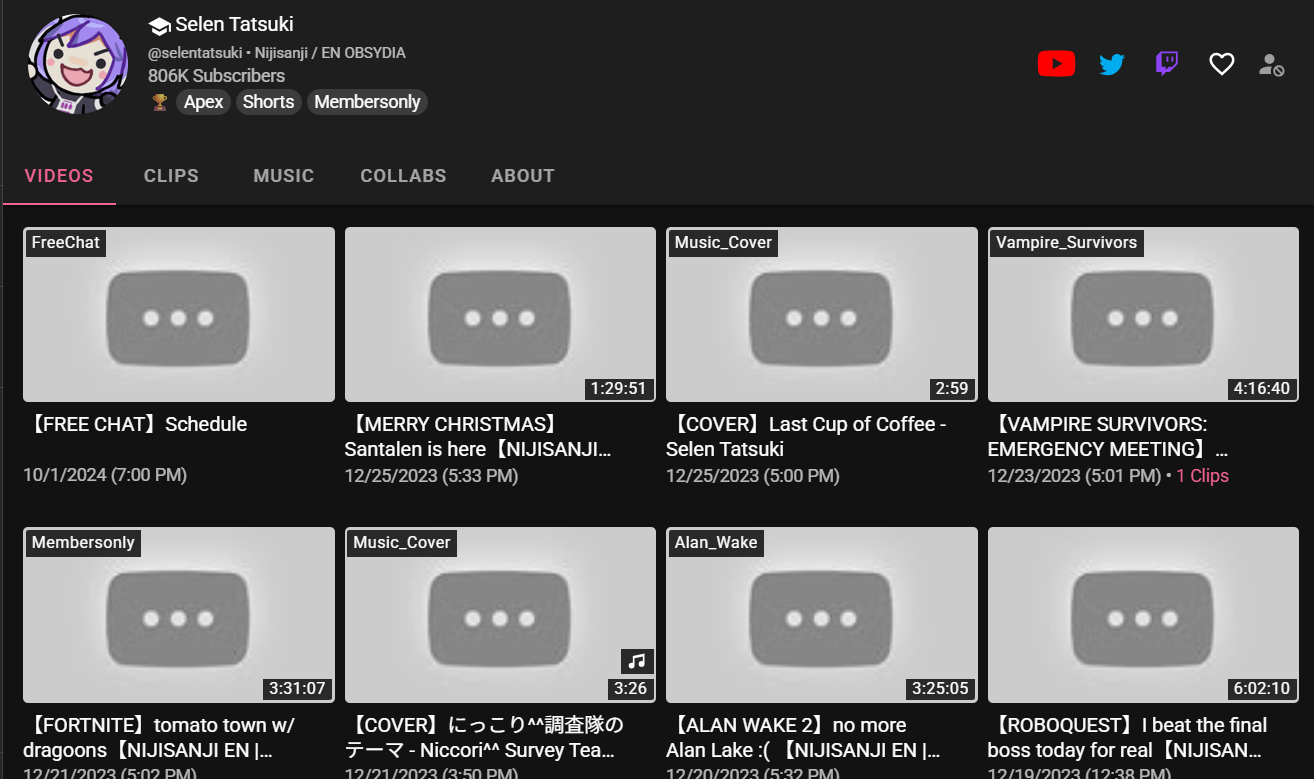The height and width of the screenshot is (779, 1314).
Task: Click the 10/1/2024 (7:00 PM) date
Action: [105, 476]
